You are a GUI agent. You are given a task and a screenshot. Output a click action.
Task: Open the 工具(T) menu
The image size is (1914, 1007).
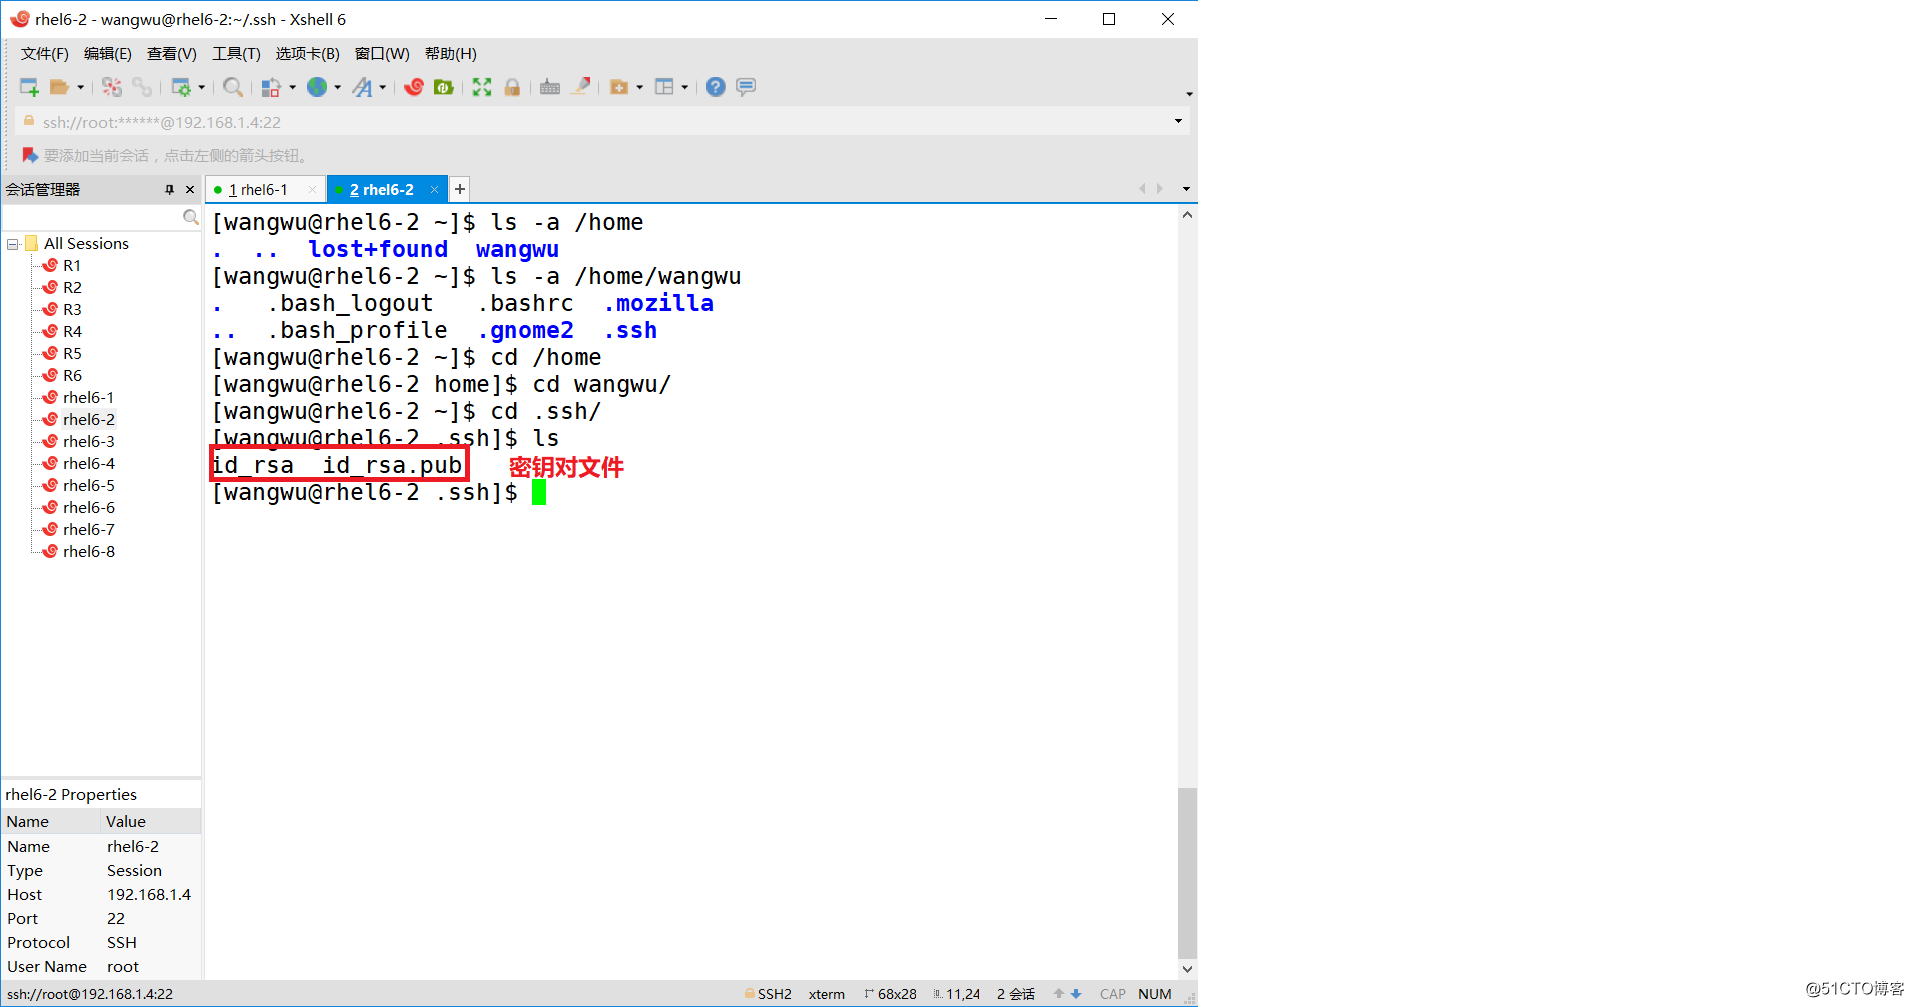pyautogui.click(x=236, y=54)
